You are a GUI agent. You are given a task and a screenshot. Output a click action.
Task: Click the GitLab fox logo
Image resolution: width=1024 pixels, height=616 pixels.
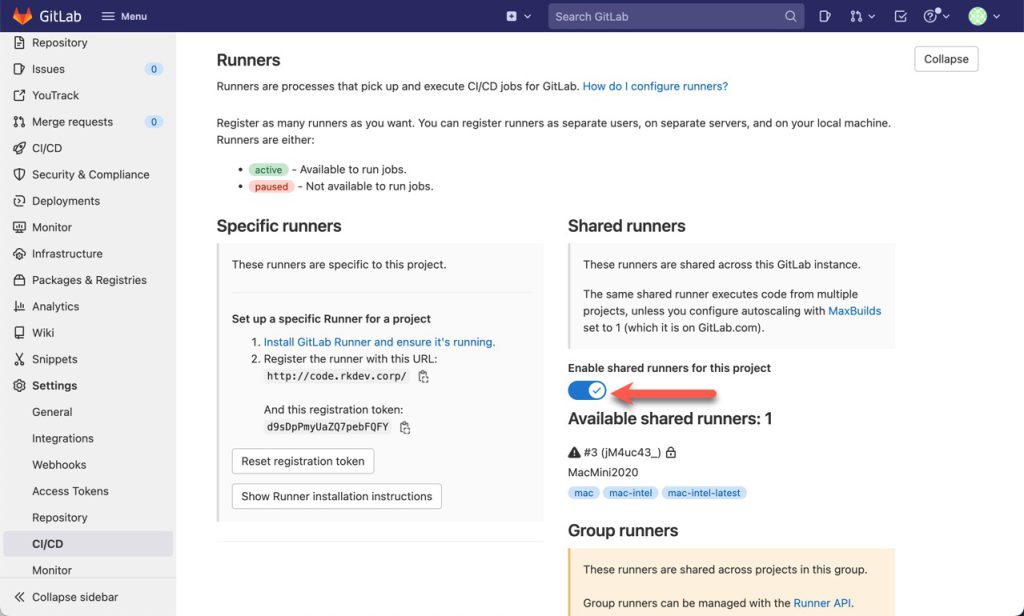tap(22, 16)
